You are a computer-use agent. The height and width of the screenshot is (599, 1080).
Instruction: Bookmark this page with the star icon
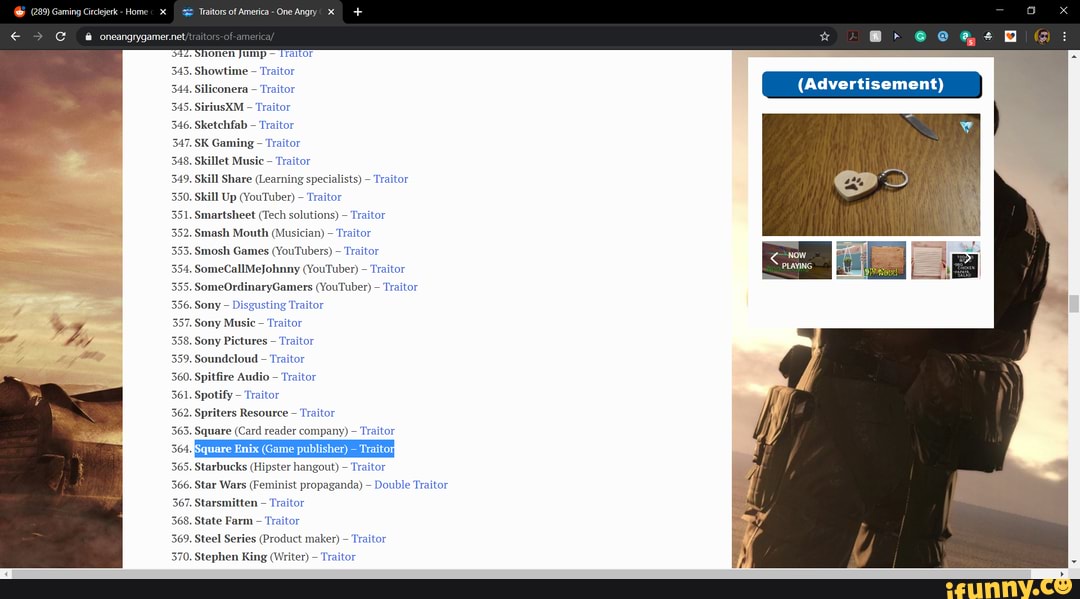(x=824, y=36)
